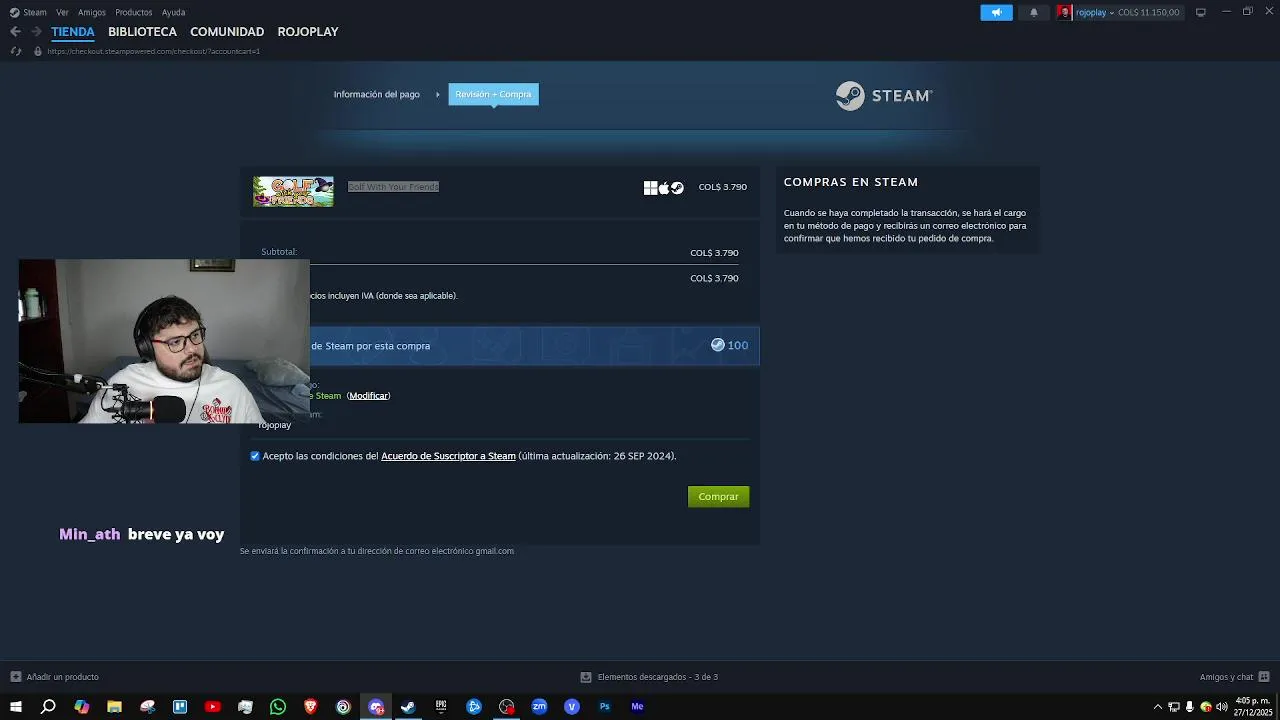Screen dimensions: 1280x720
Task: Open the Windows Start menu
Action: coord(15,707)
